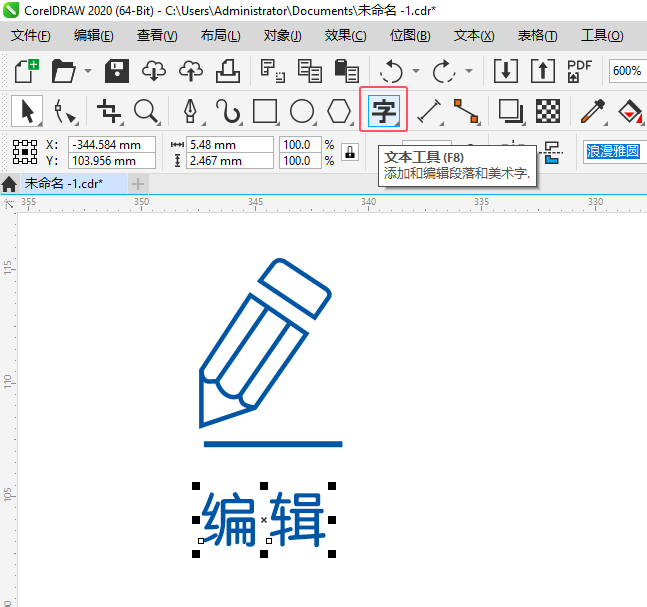Switch to the 未命名 -1.cdr tab
The height and width of the screenshot is (607, 647).
[73, 183]
